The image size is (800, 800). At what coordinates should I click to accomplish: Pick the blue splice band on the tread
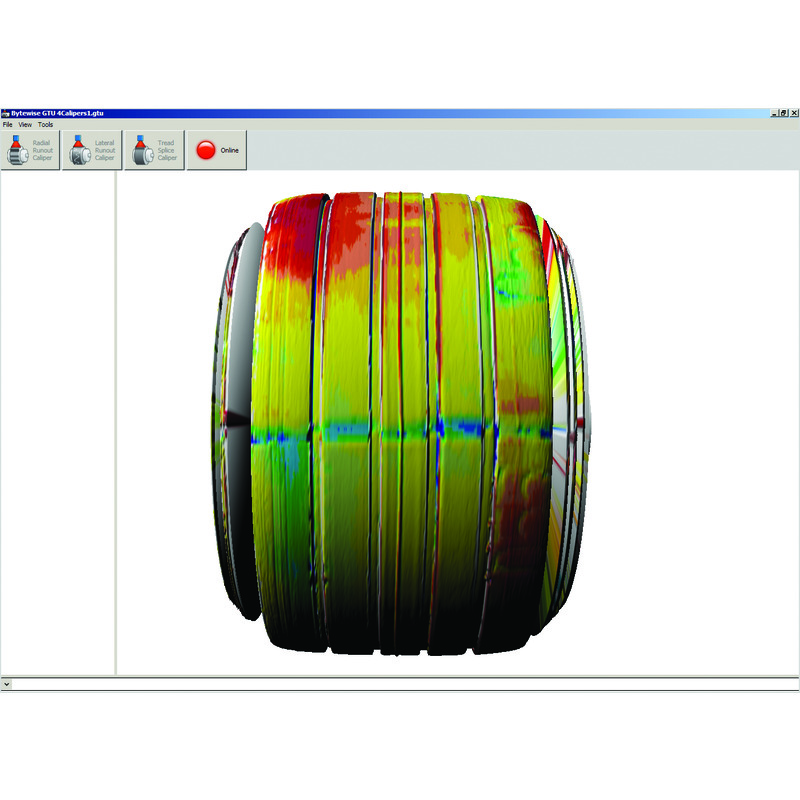pyautogui.click(x=400, y=432)
